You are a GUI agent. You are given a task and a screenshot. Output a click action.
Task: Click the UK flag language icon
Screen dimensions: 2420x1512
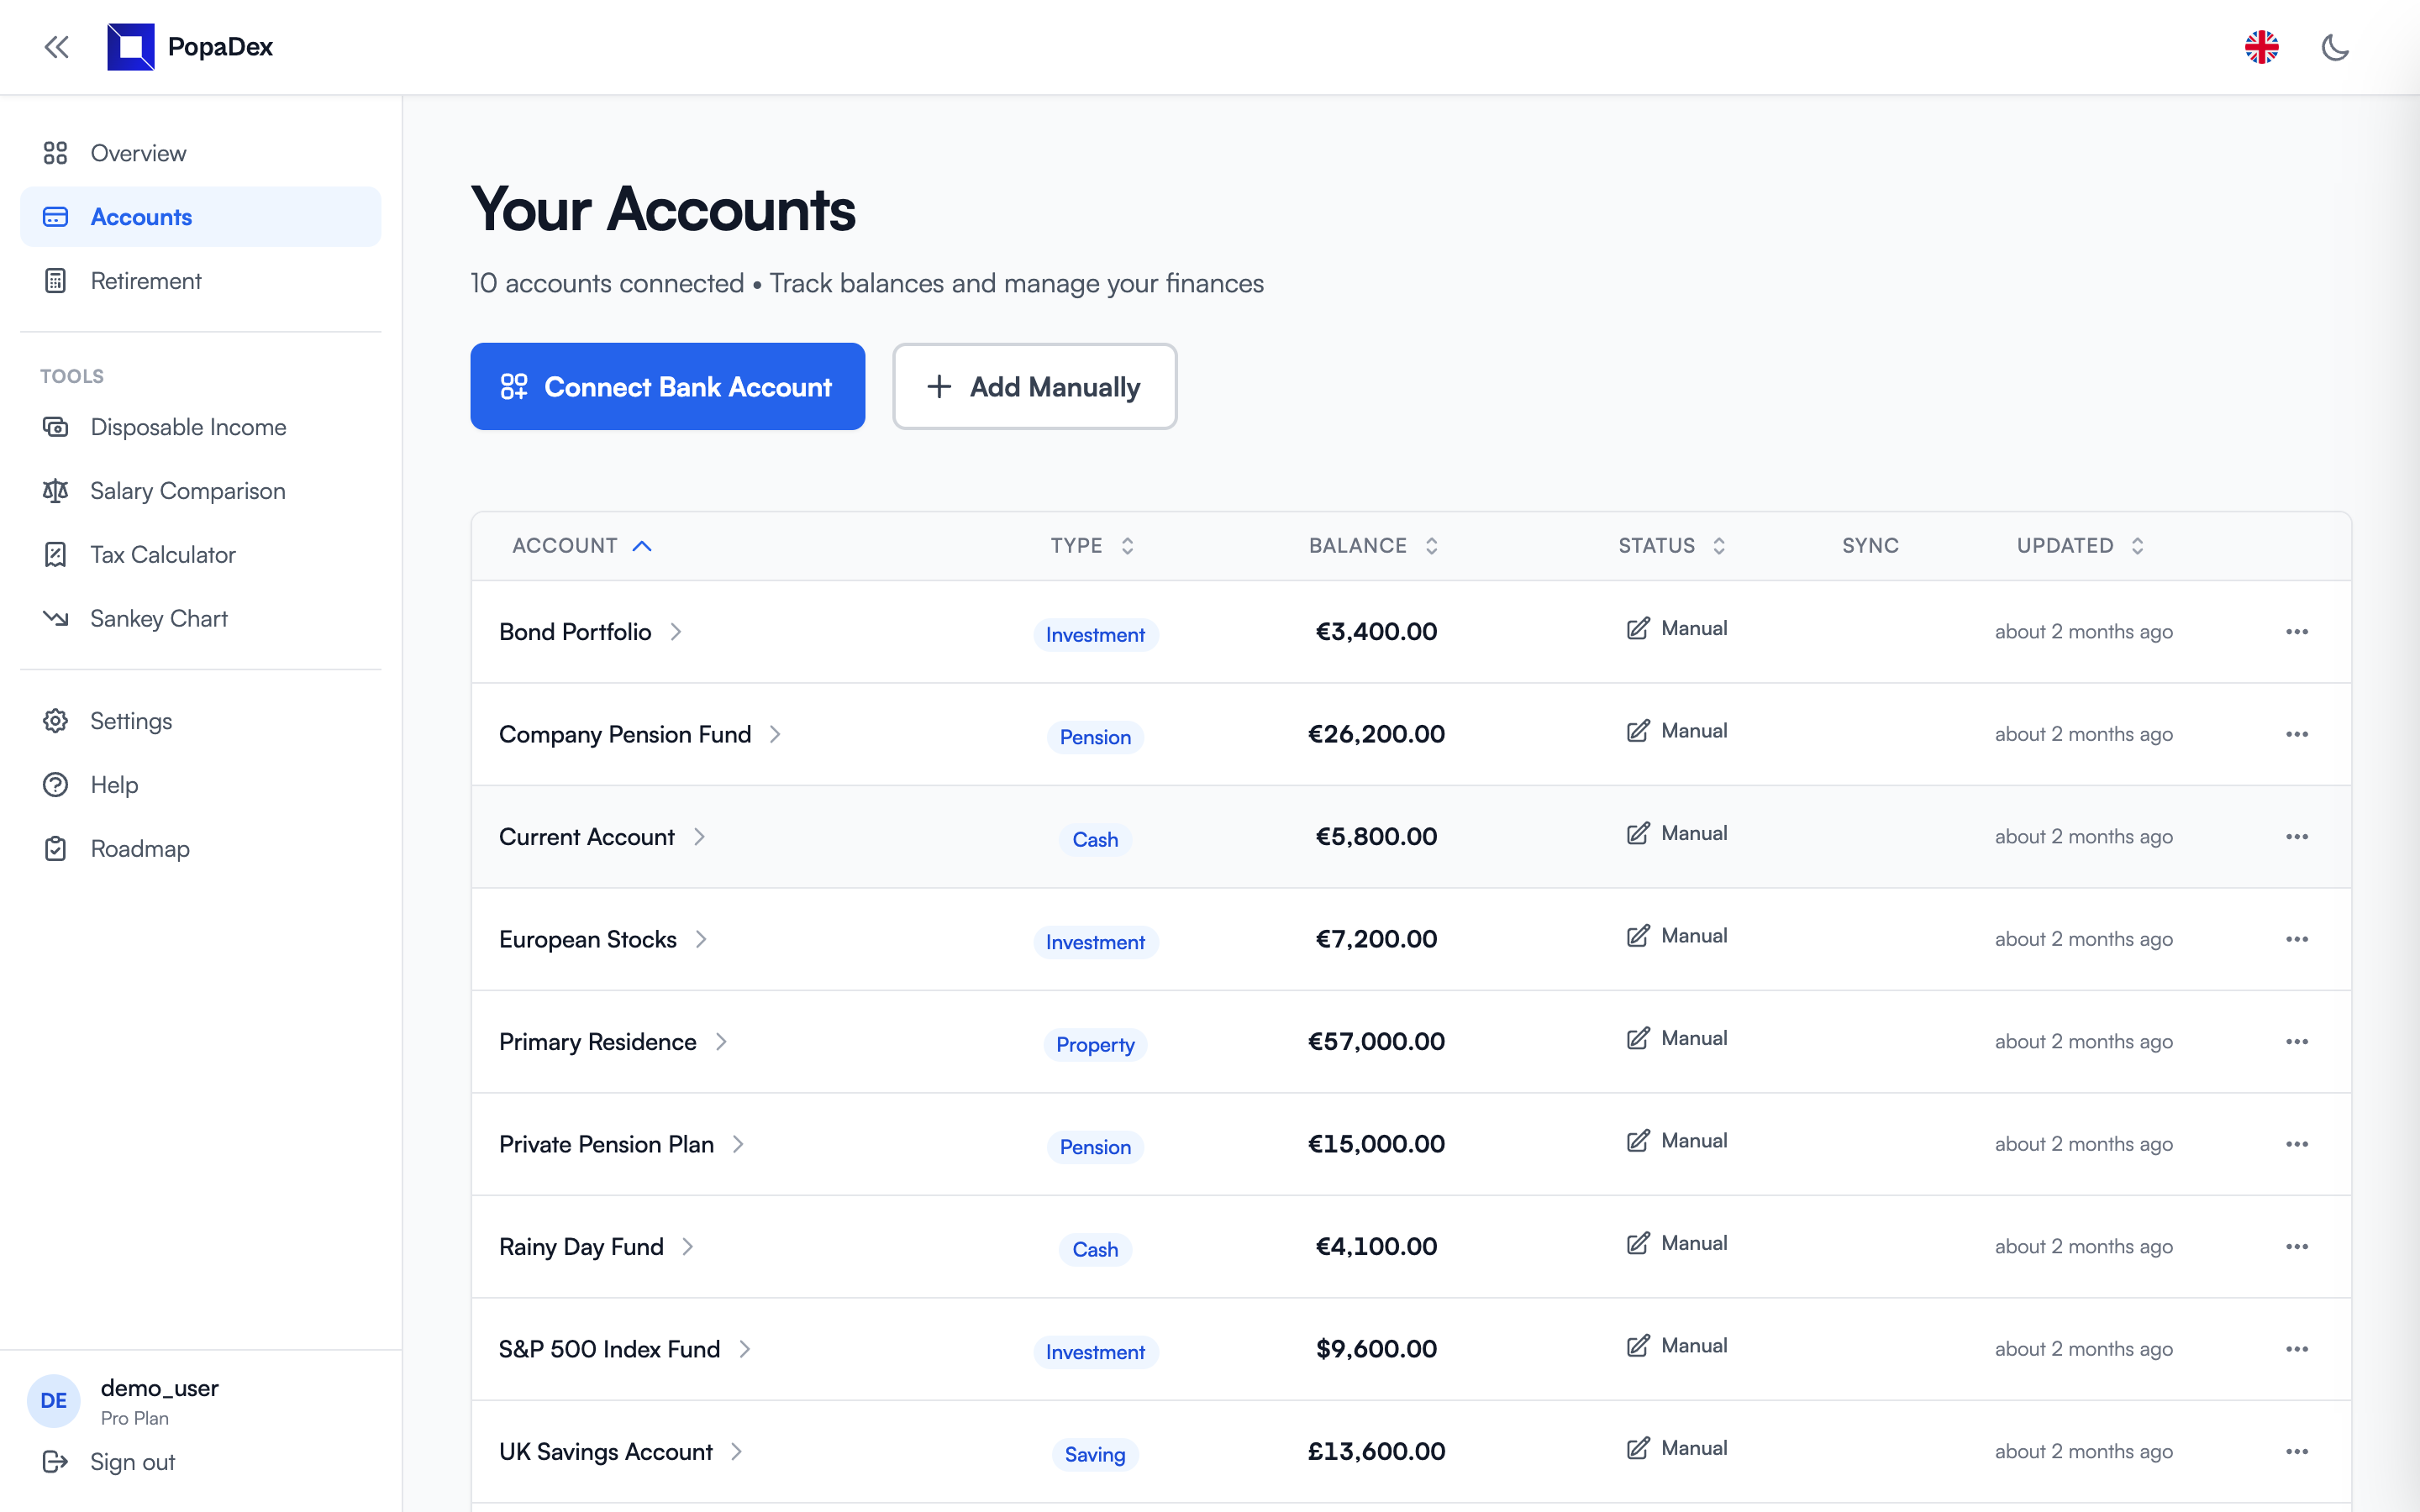[x=2262, y=47]
